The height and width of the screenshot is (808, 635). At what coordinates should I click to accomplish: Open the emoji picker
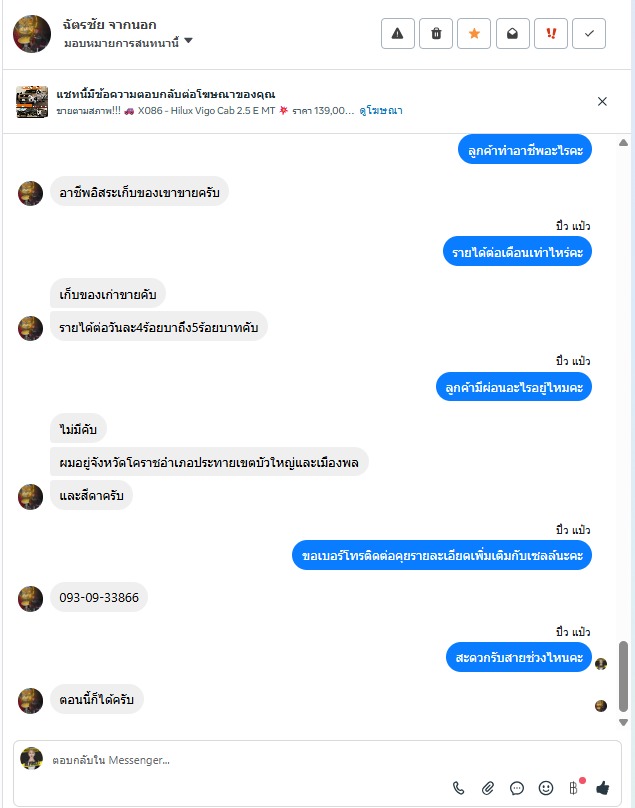click(x=545, y=788)
